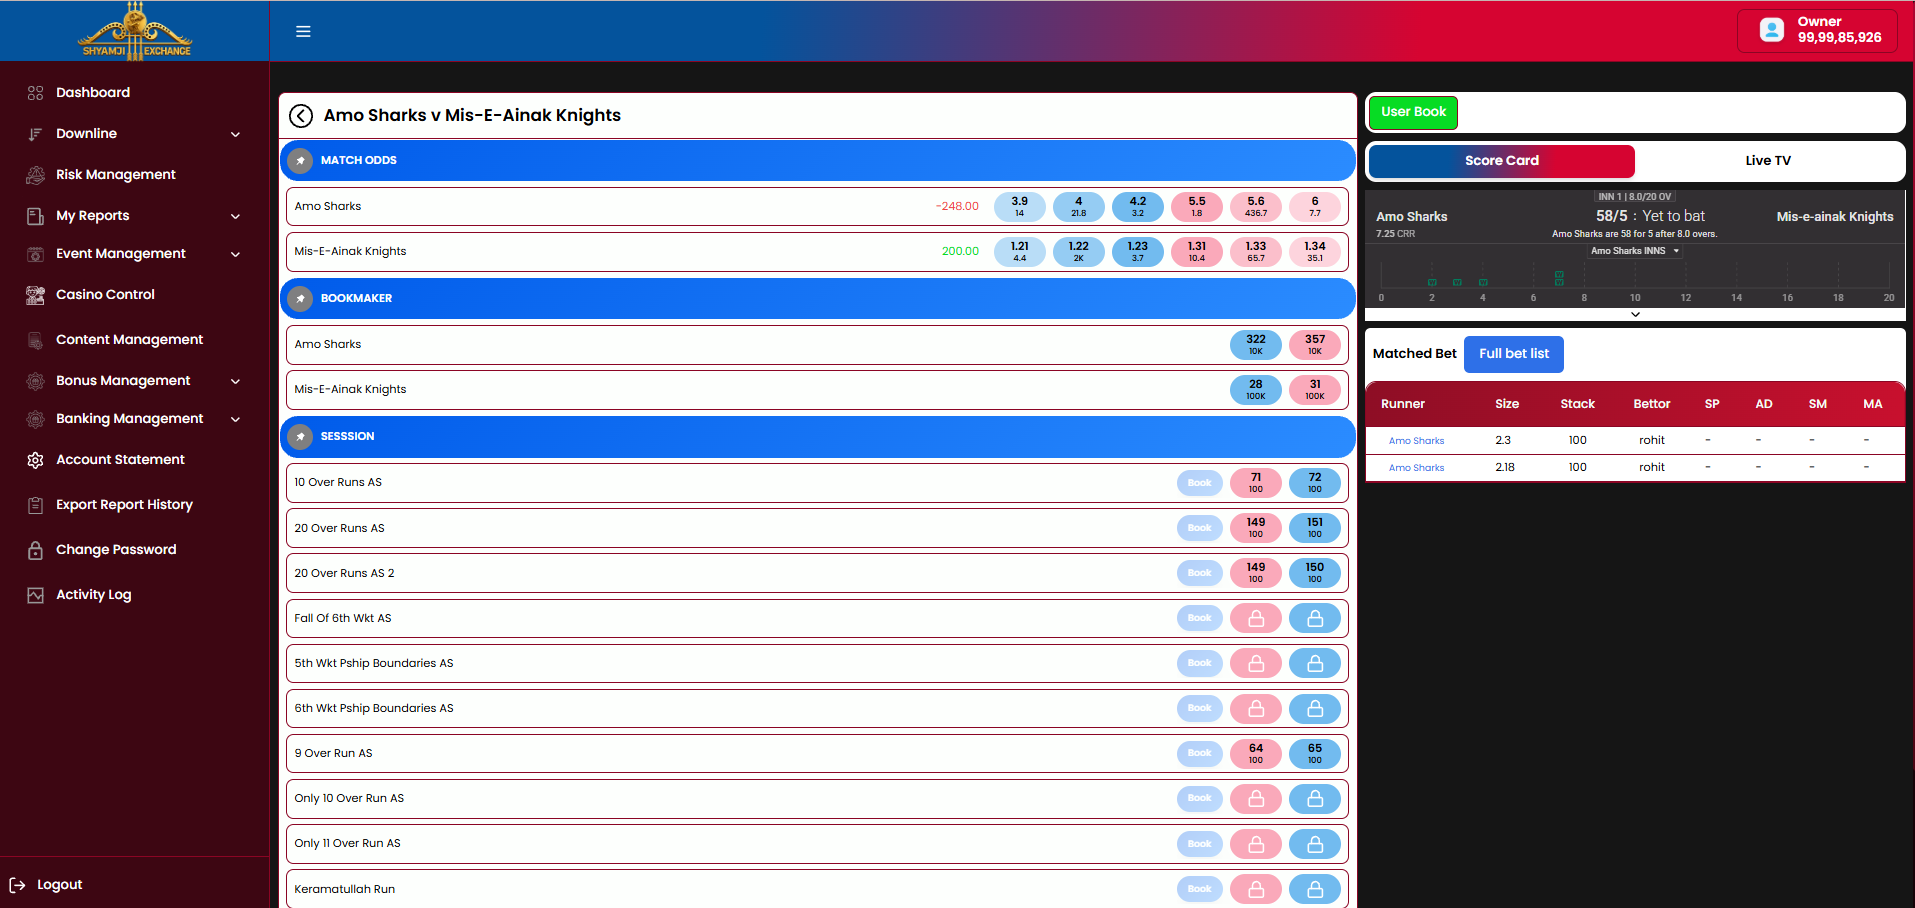Click bookmaker Mis-E-Ainak Knights lay 31
The width and height of the screenshot is (1915, 908).
click(x=1315, y=390)
